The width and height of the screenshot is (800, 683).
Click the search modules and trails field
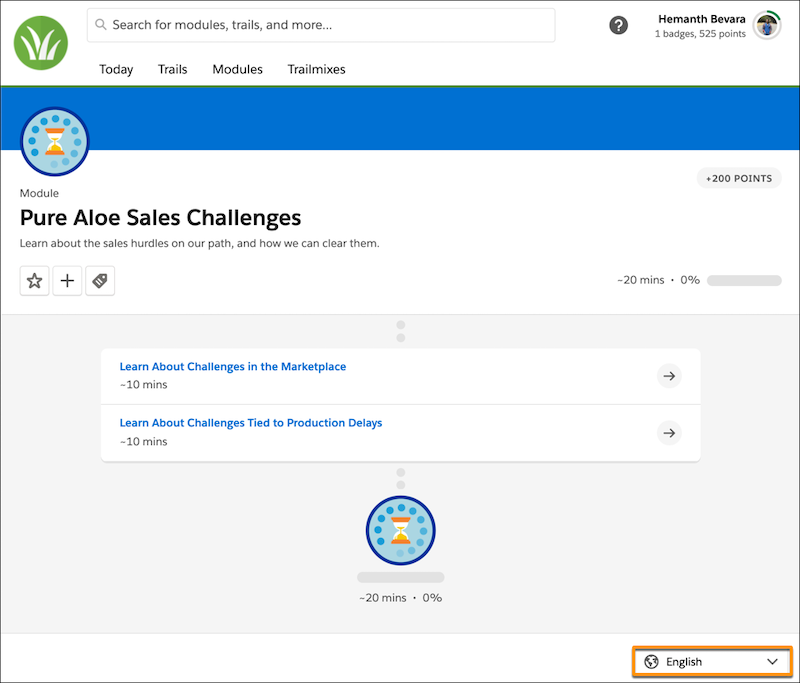click(x=321, y=25)
